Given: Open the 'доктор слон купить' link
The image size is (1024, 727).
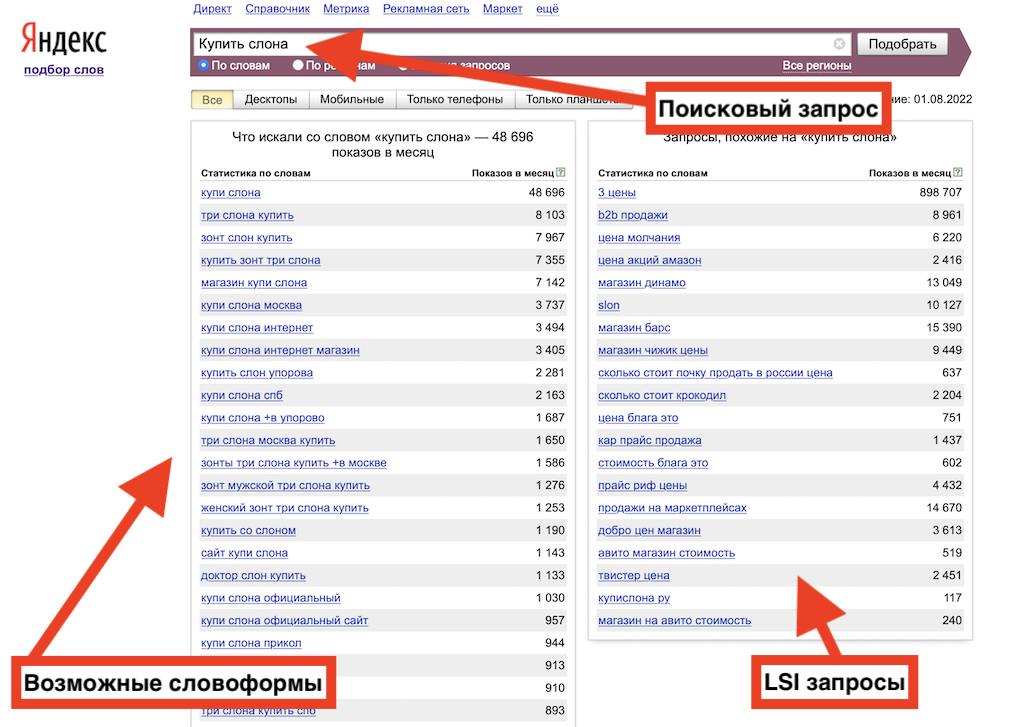Looking at the screenshot, I should coord(253,575).
